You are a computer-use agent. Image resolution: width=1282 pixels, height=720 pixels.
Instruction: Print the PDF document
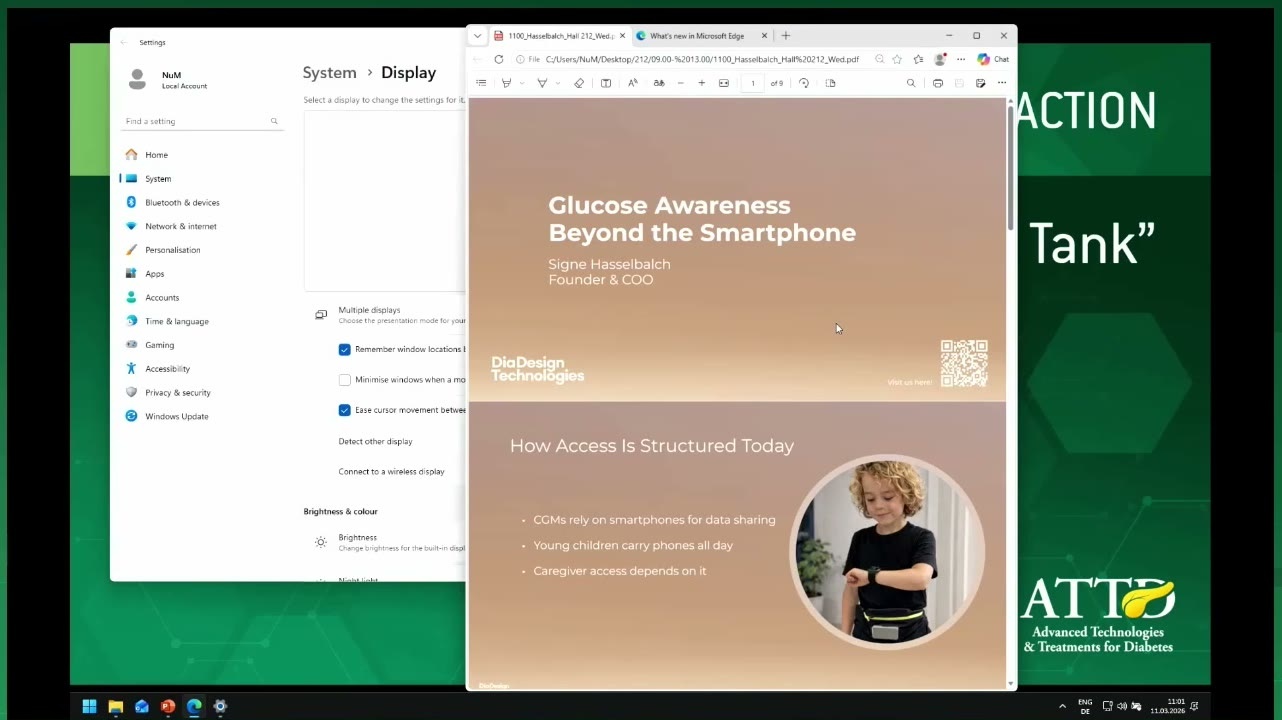coord(938,83)
